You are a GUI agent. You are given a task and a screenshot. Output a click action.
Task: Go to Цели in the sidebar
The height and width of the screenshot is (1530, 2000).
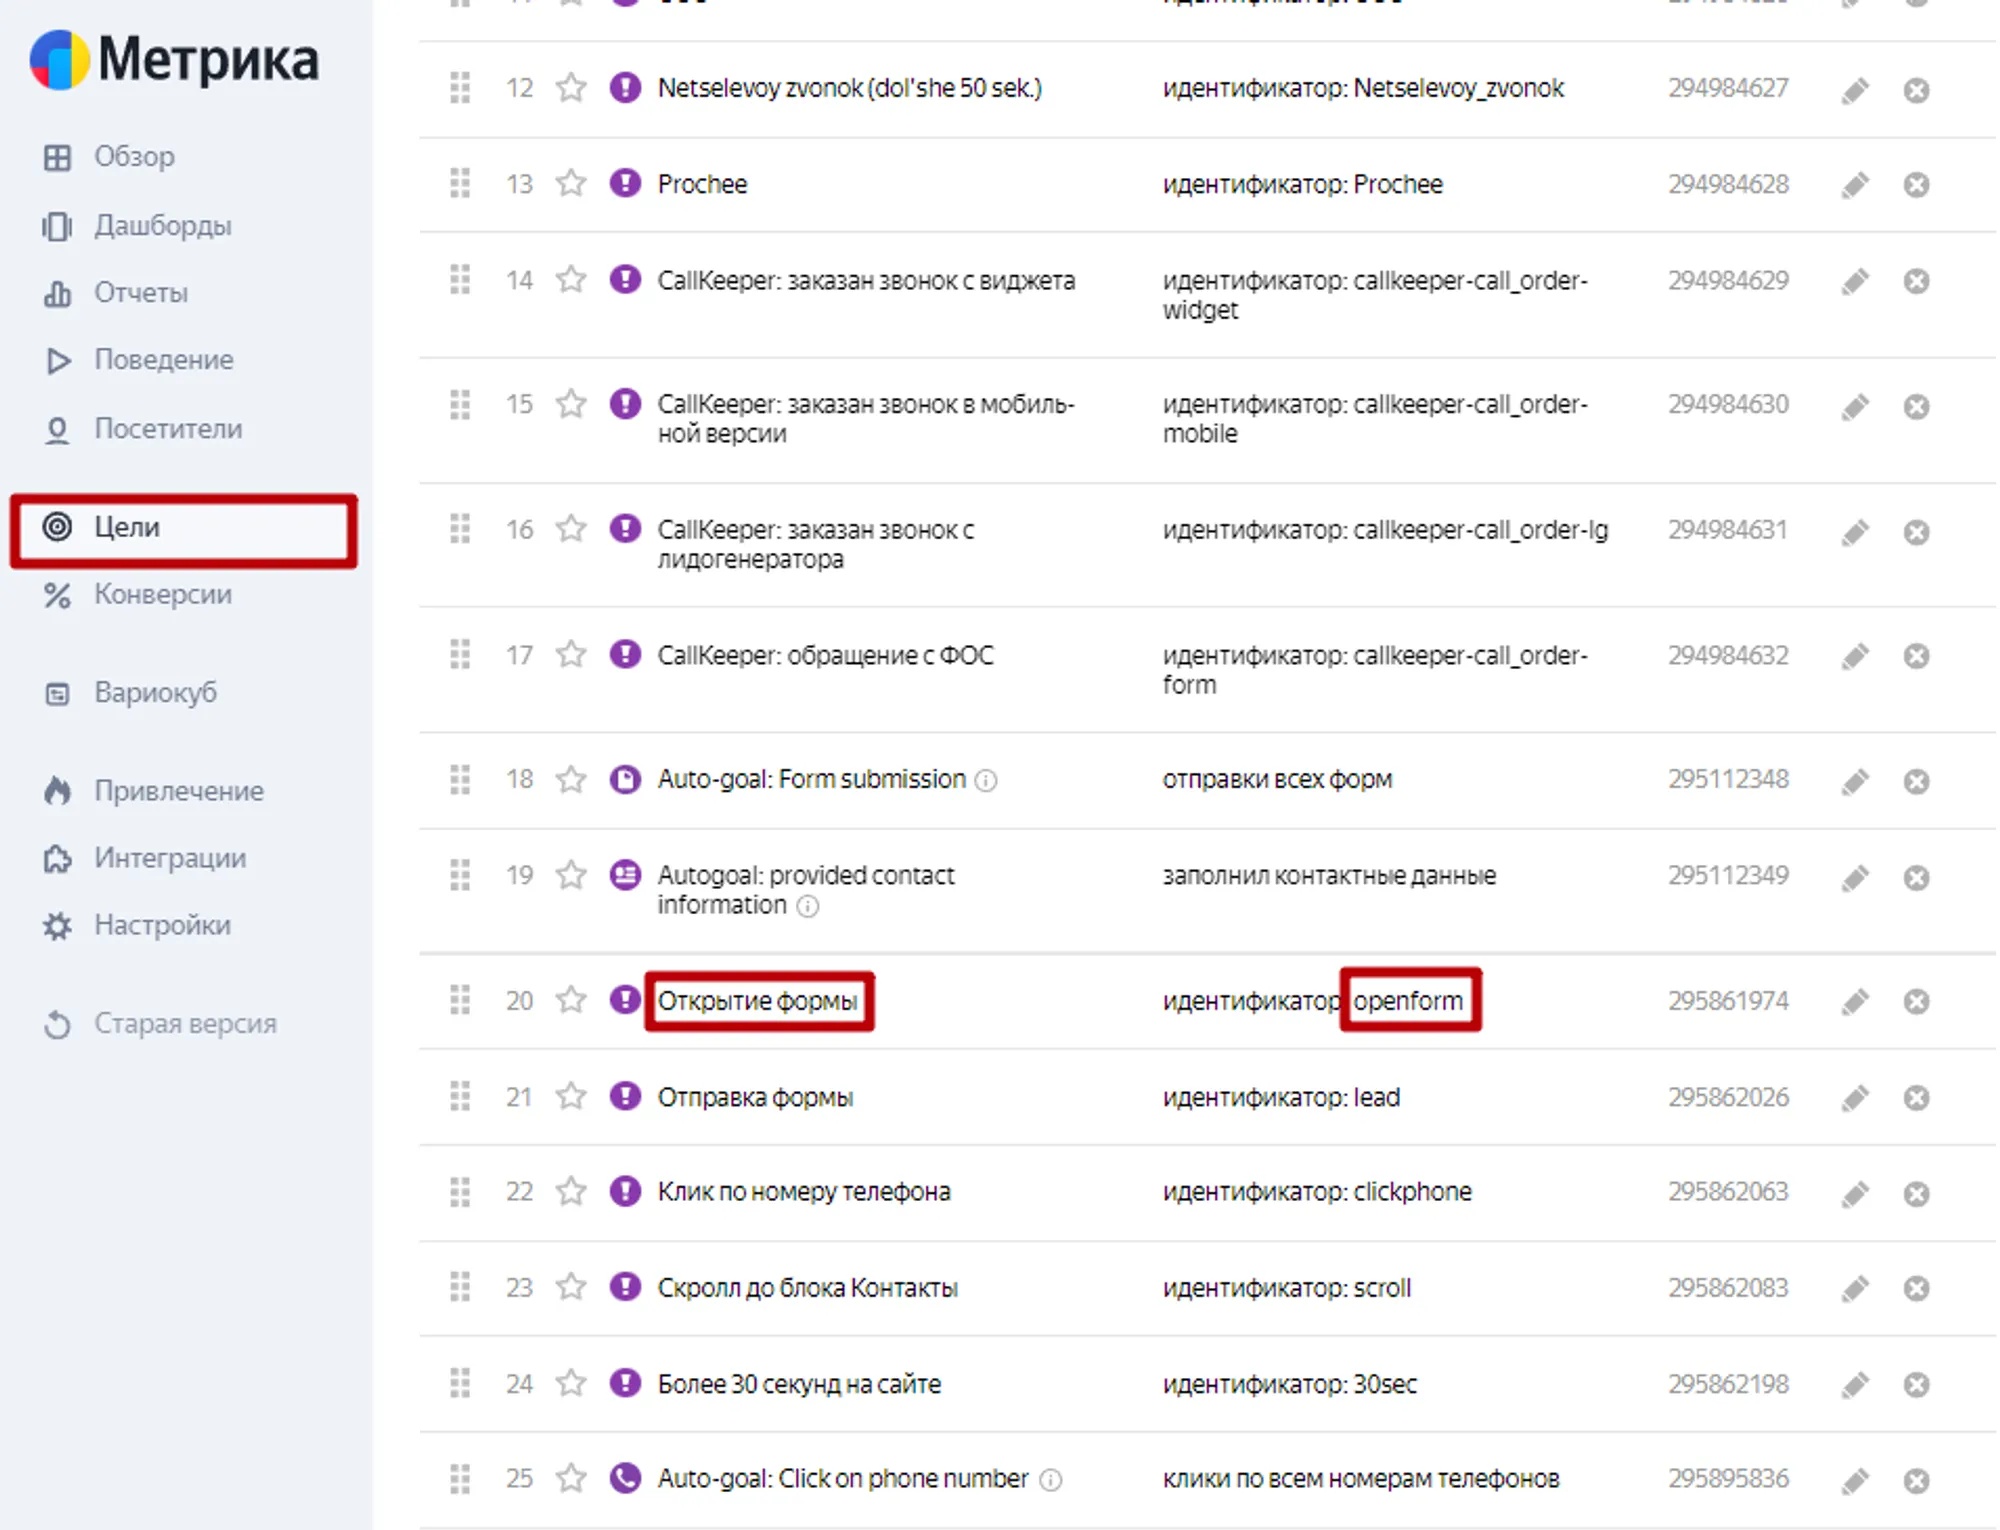pyautogui.click(x=126, y=527)
